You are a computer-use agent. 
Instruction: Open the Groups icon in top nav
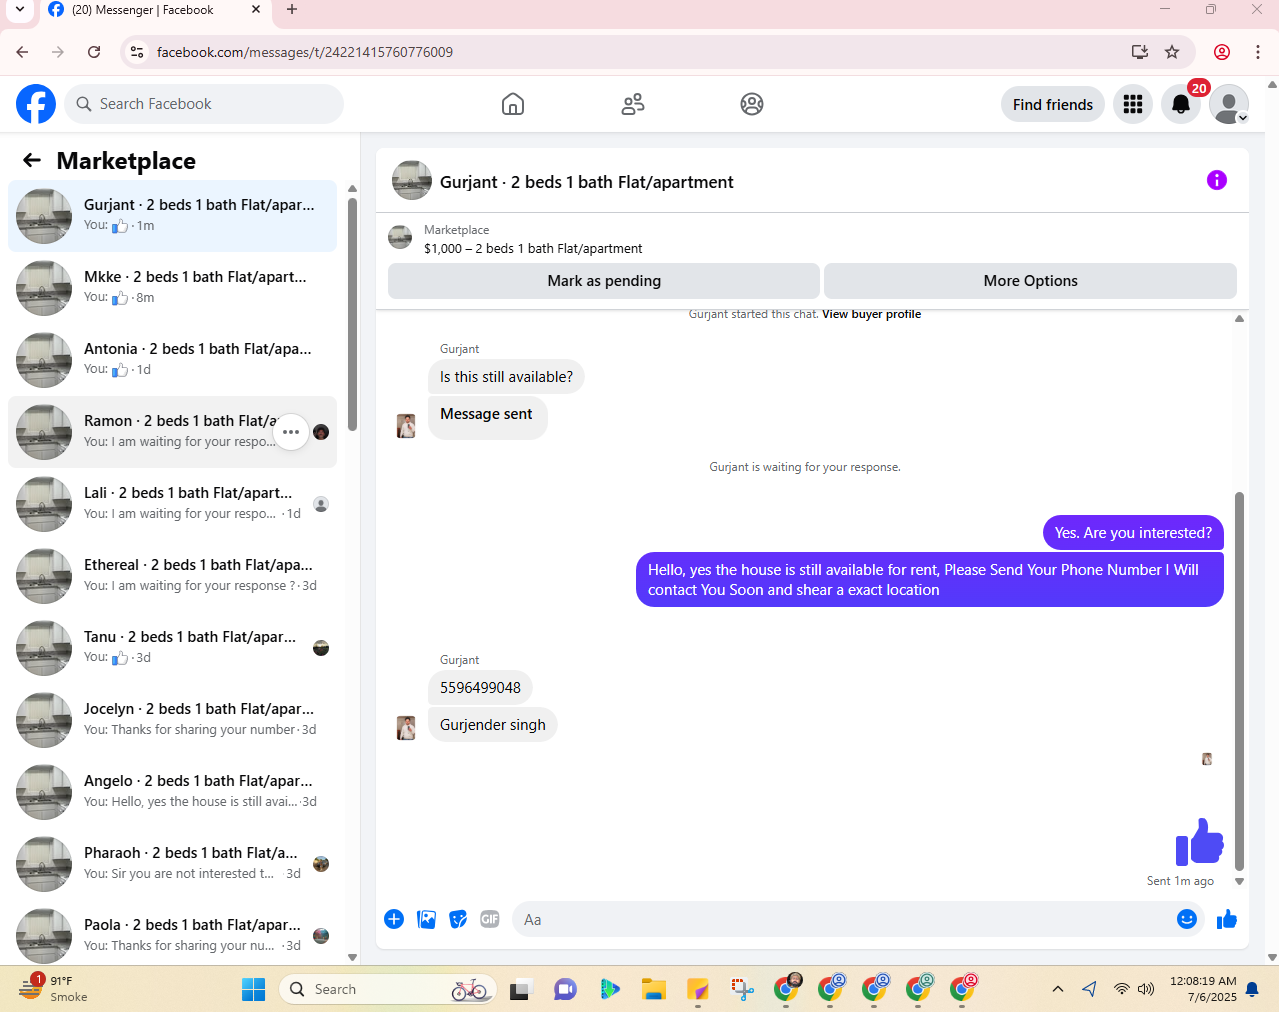752,104
